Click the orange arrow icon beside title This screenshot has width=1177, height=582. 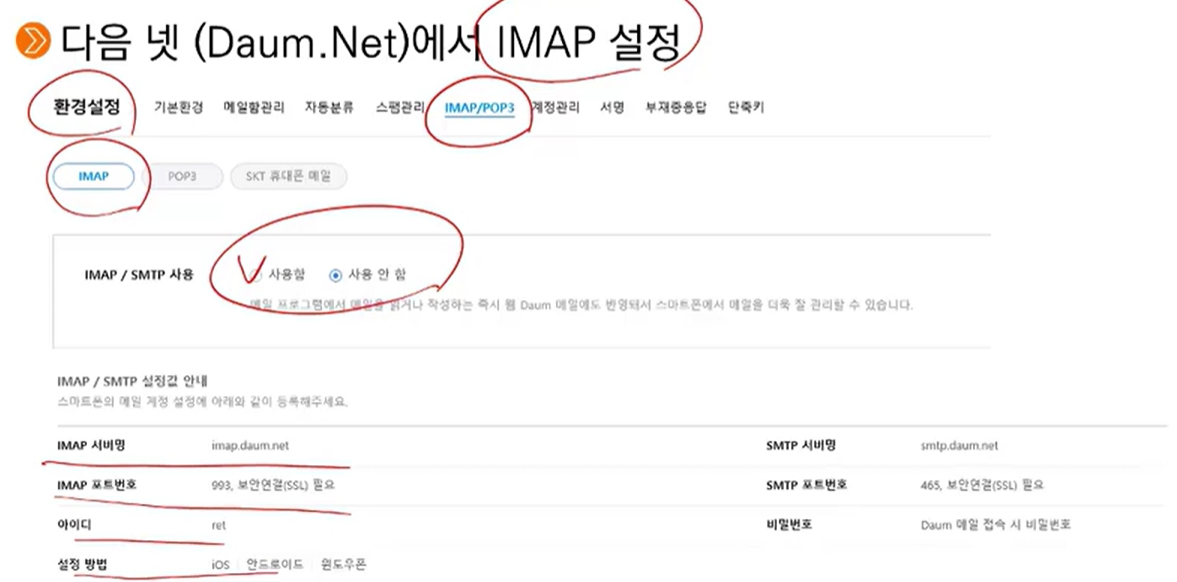32,41
